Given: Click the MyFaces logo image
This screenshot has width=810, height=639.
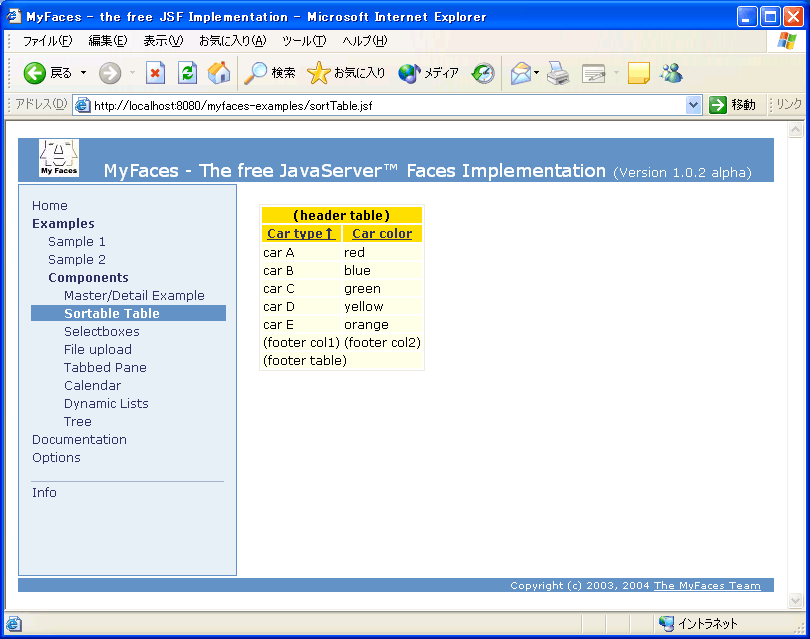Looking at the screenshot, I should [59, 158].
